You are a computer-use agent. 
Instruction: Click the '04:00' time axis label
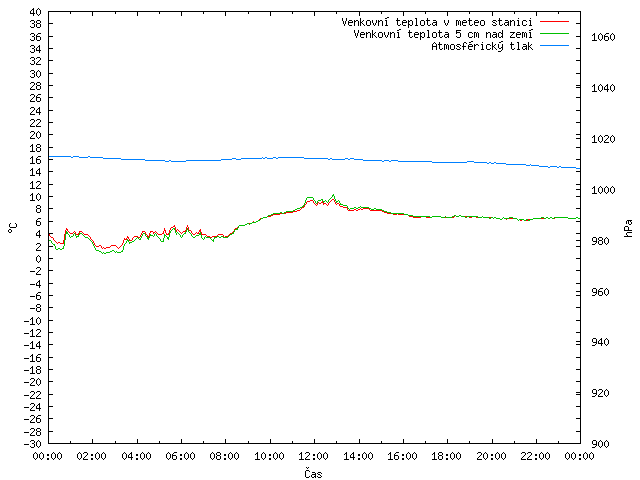coord(136,456)
